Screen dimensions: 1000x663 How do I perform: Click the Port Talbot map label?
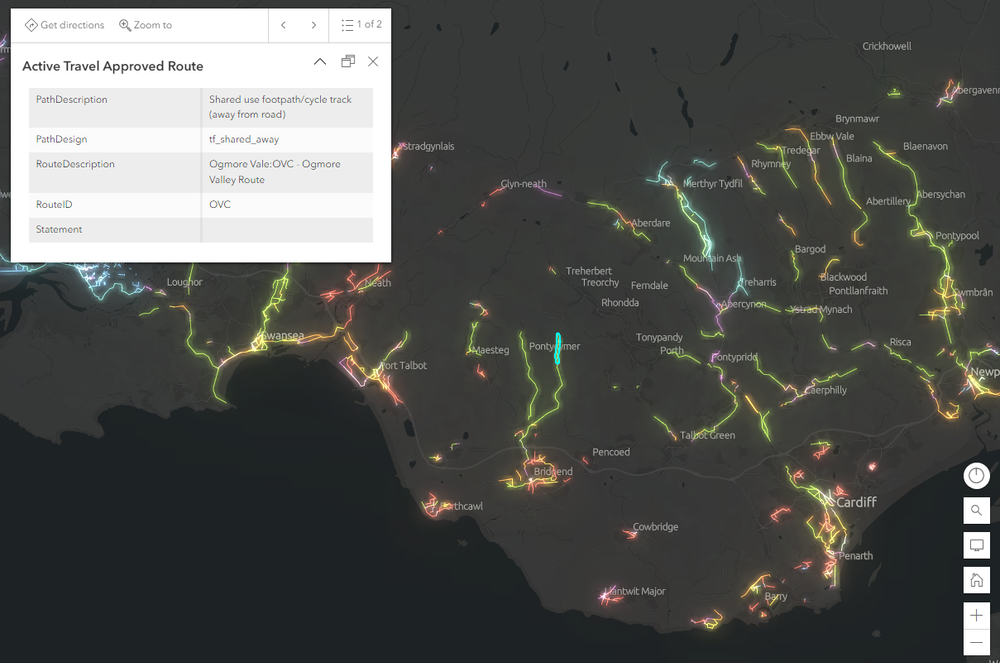[x=404, y=365]
